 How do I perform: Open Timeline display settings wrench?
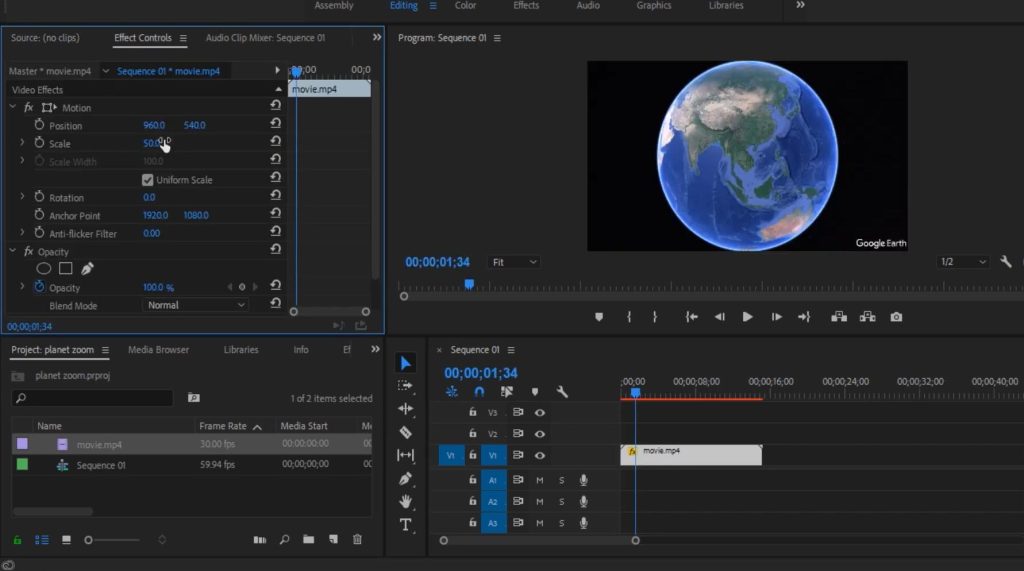click(562, 391)
